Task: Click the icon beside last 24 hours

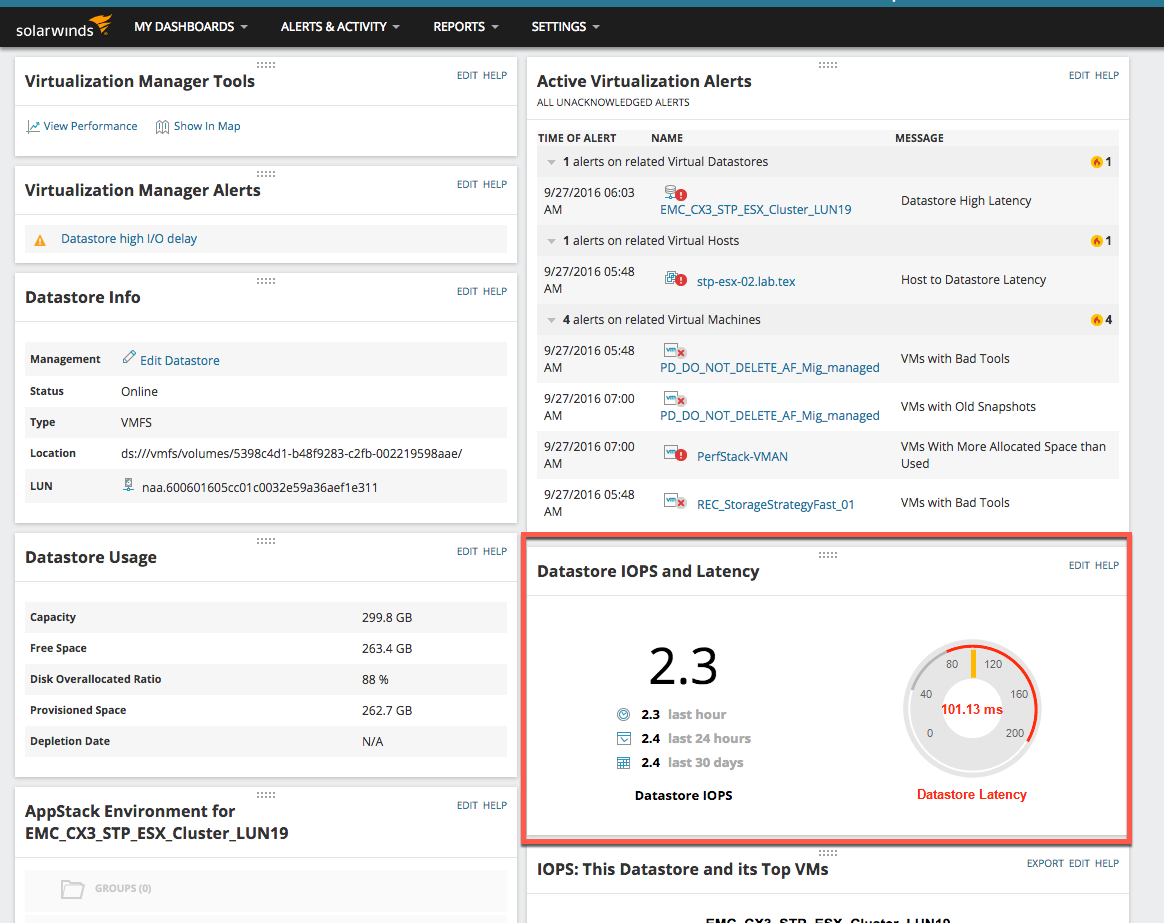Action: click(x=624, y=738)
